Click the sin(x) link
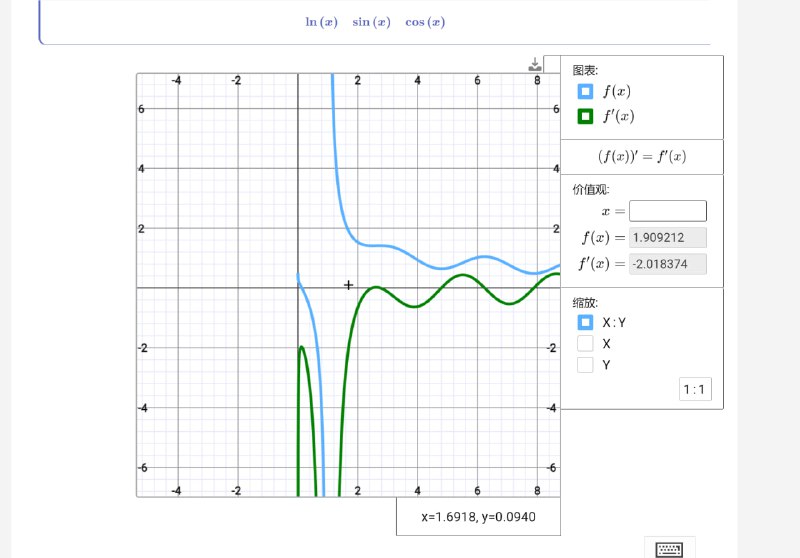 click(371, 22)
